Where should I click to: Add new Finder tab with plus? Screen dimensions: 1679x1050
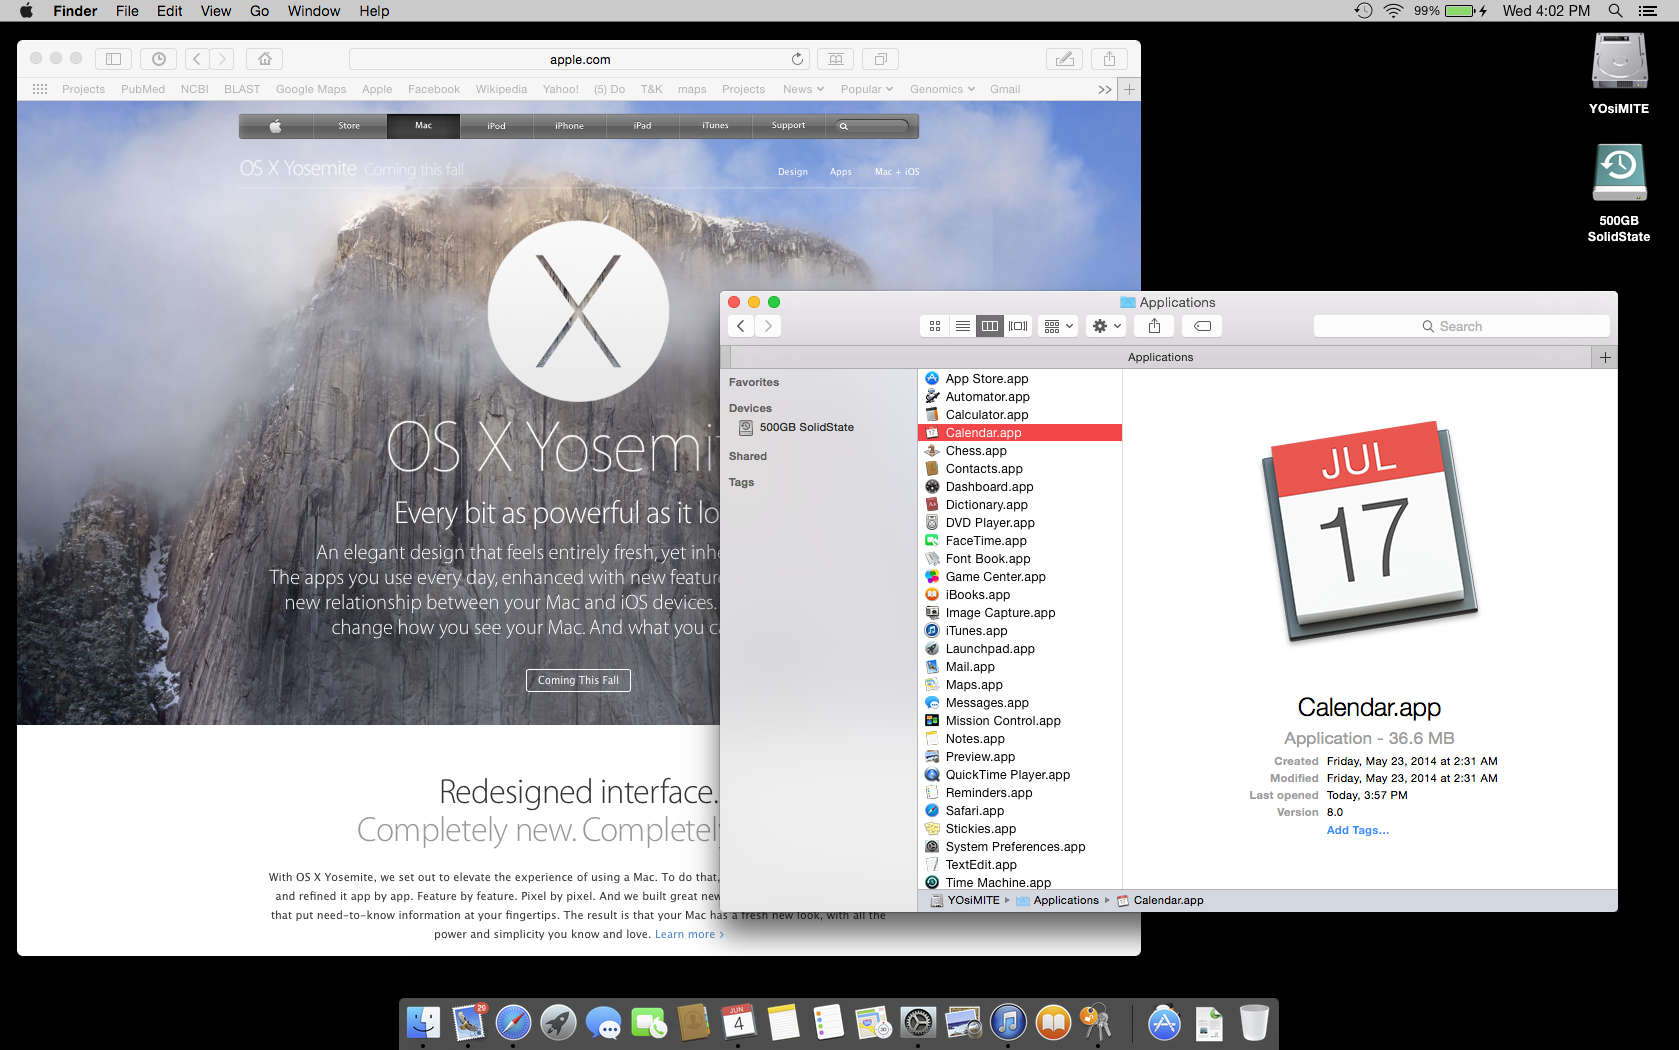click(x=1605, y=357)
